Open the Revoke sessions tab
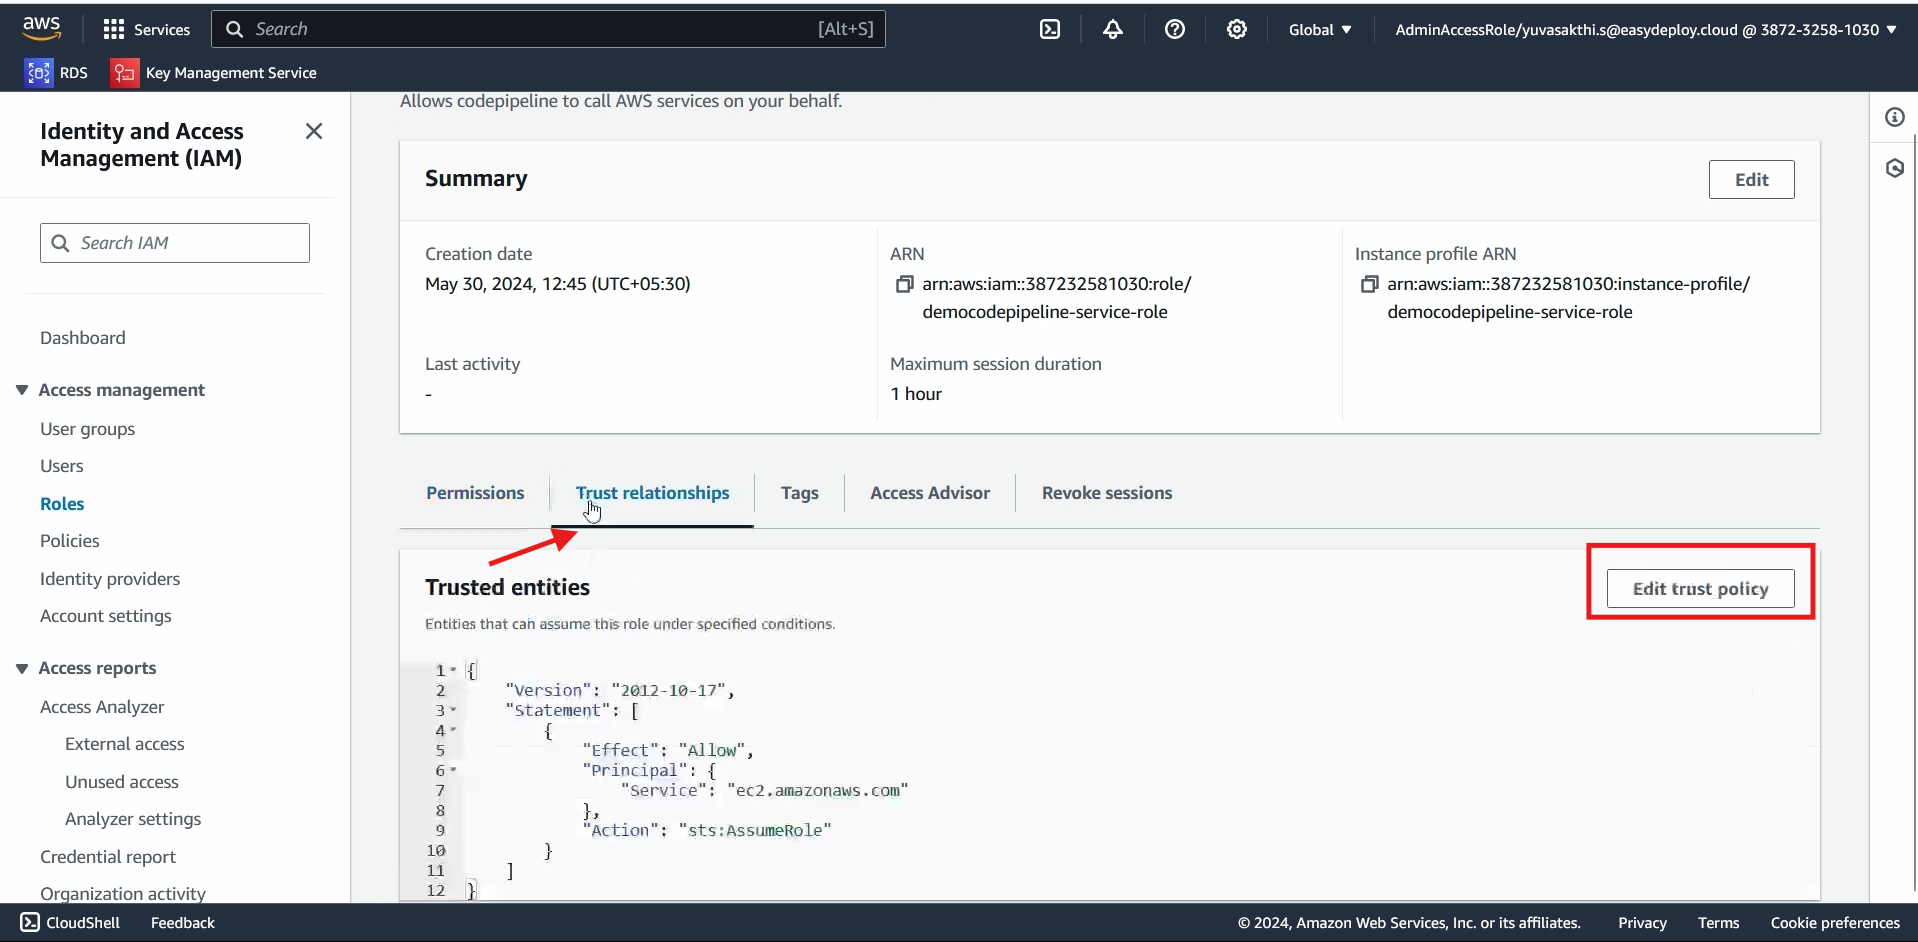The height and width of the screenshot is (942, 1918). click(1107, 493)
